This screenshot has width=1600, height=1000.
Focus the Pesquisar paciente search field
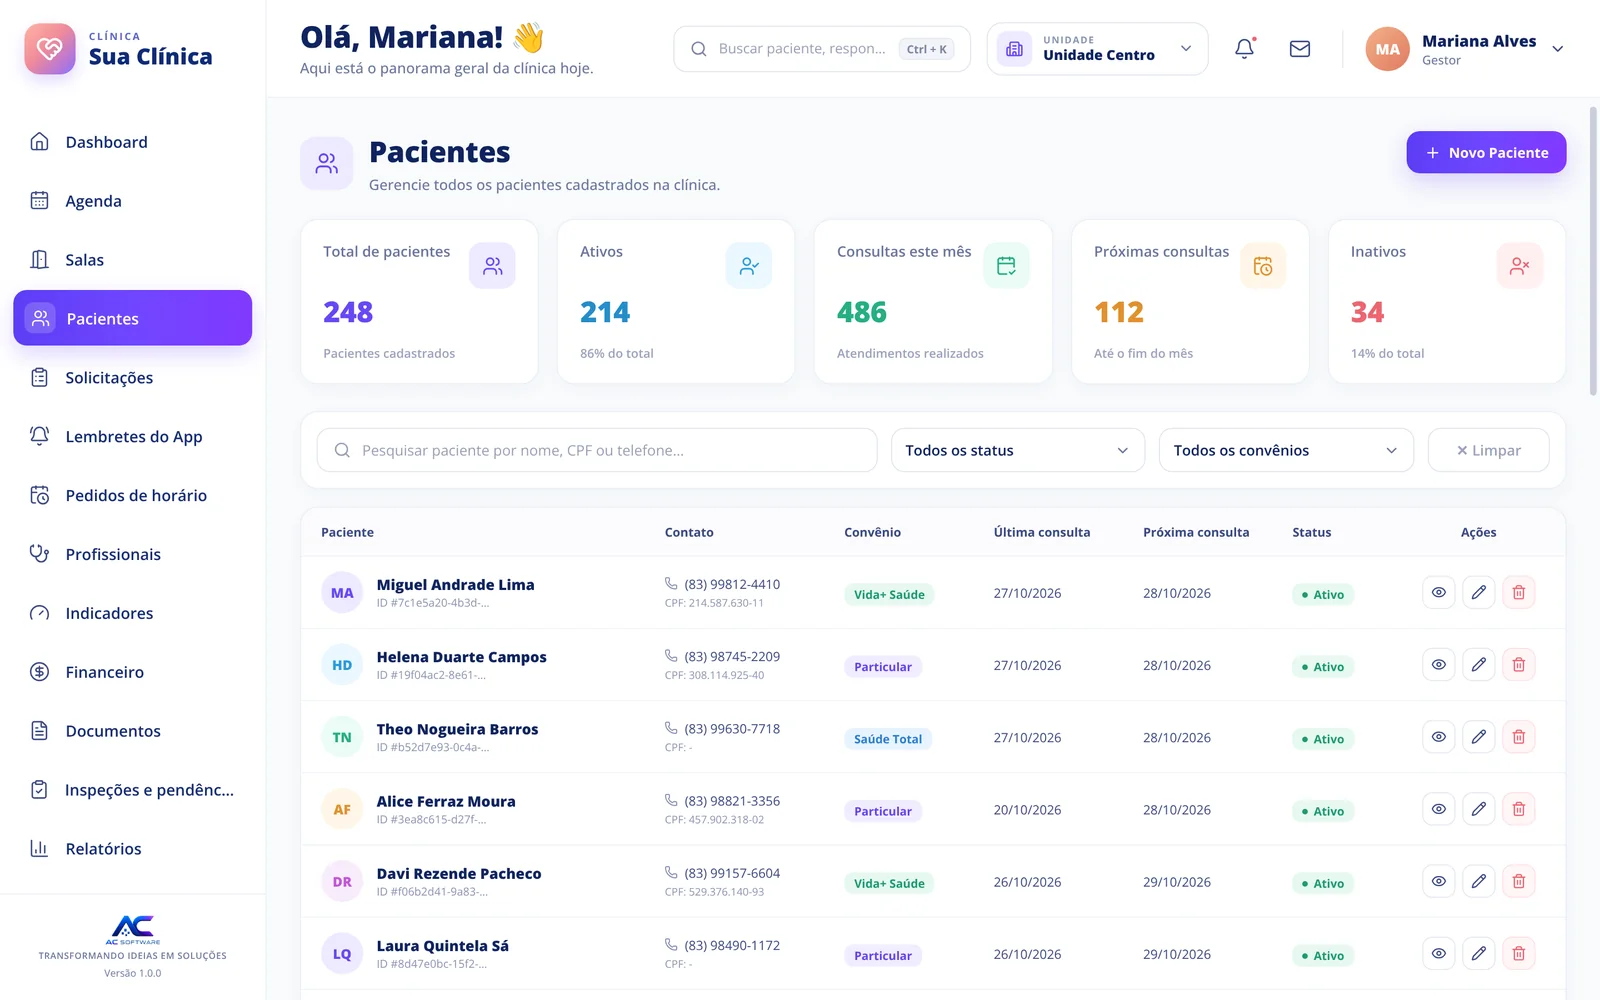coord(597,450)
